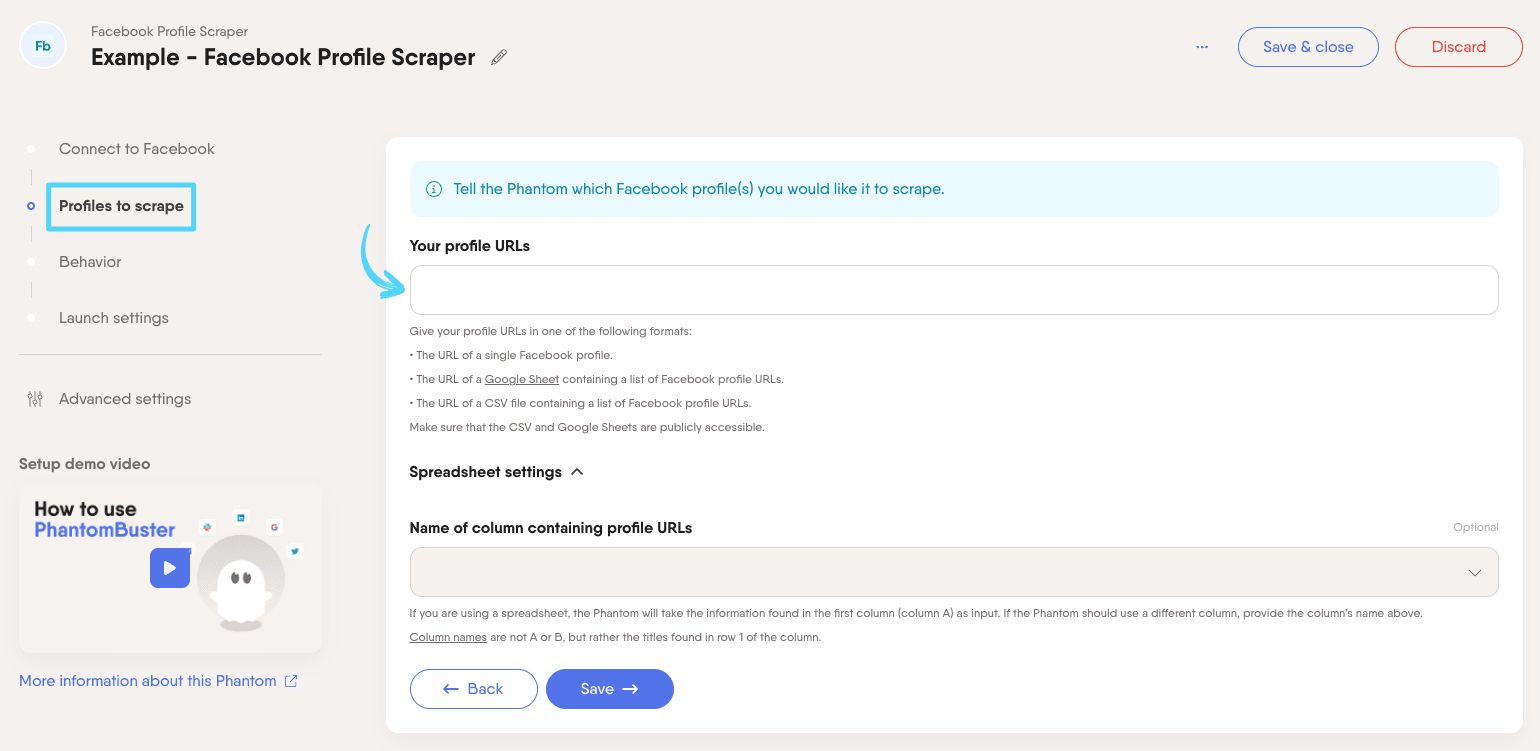
Task: Go to Connect to Facebook step
Action: pos(136,149)
